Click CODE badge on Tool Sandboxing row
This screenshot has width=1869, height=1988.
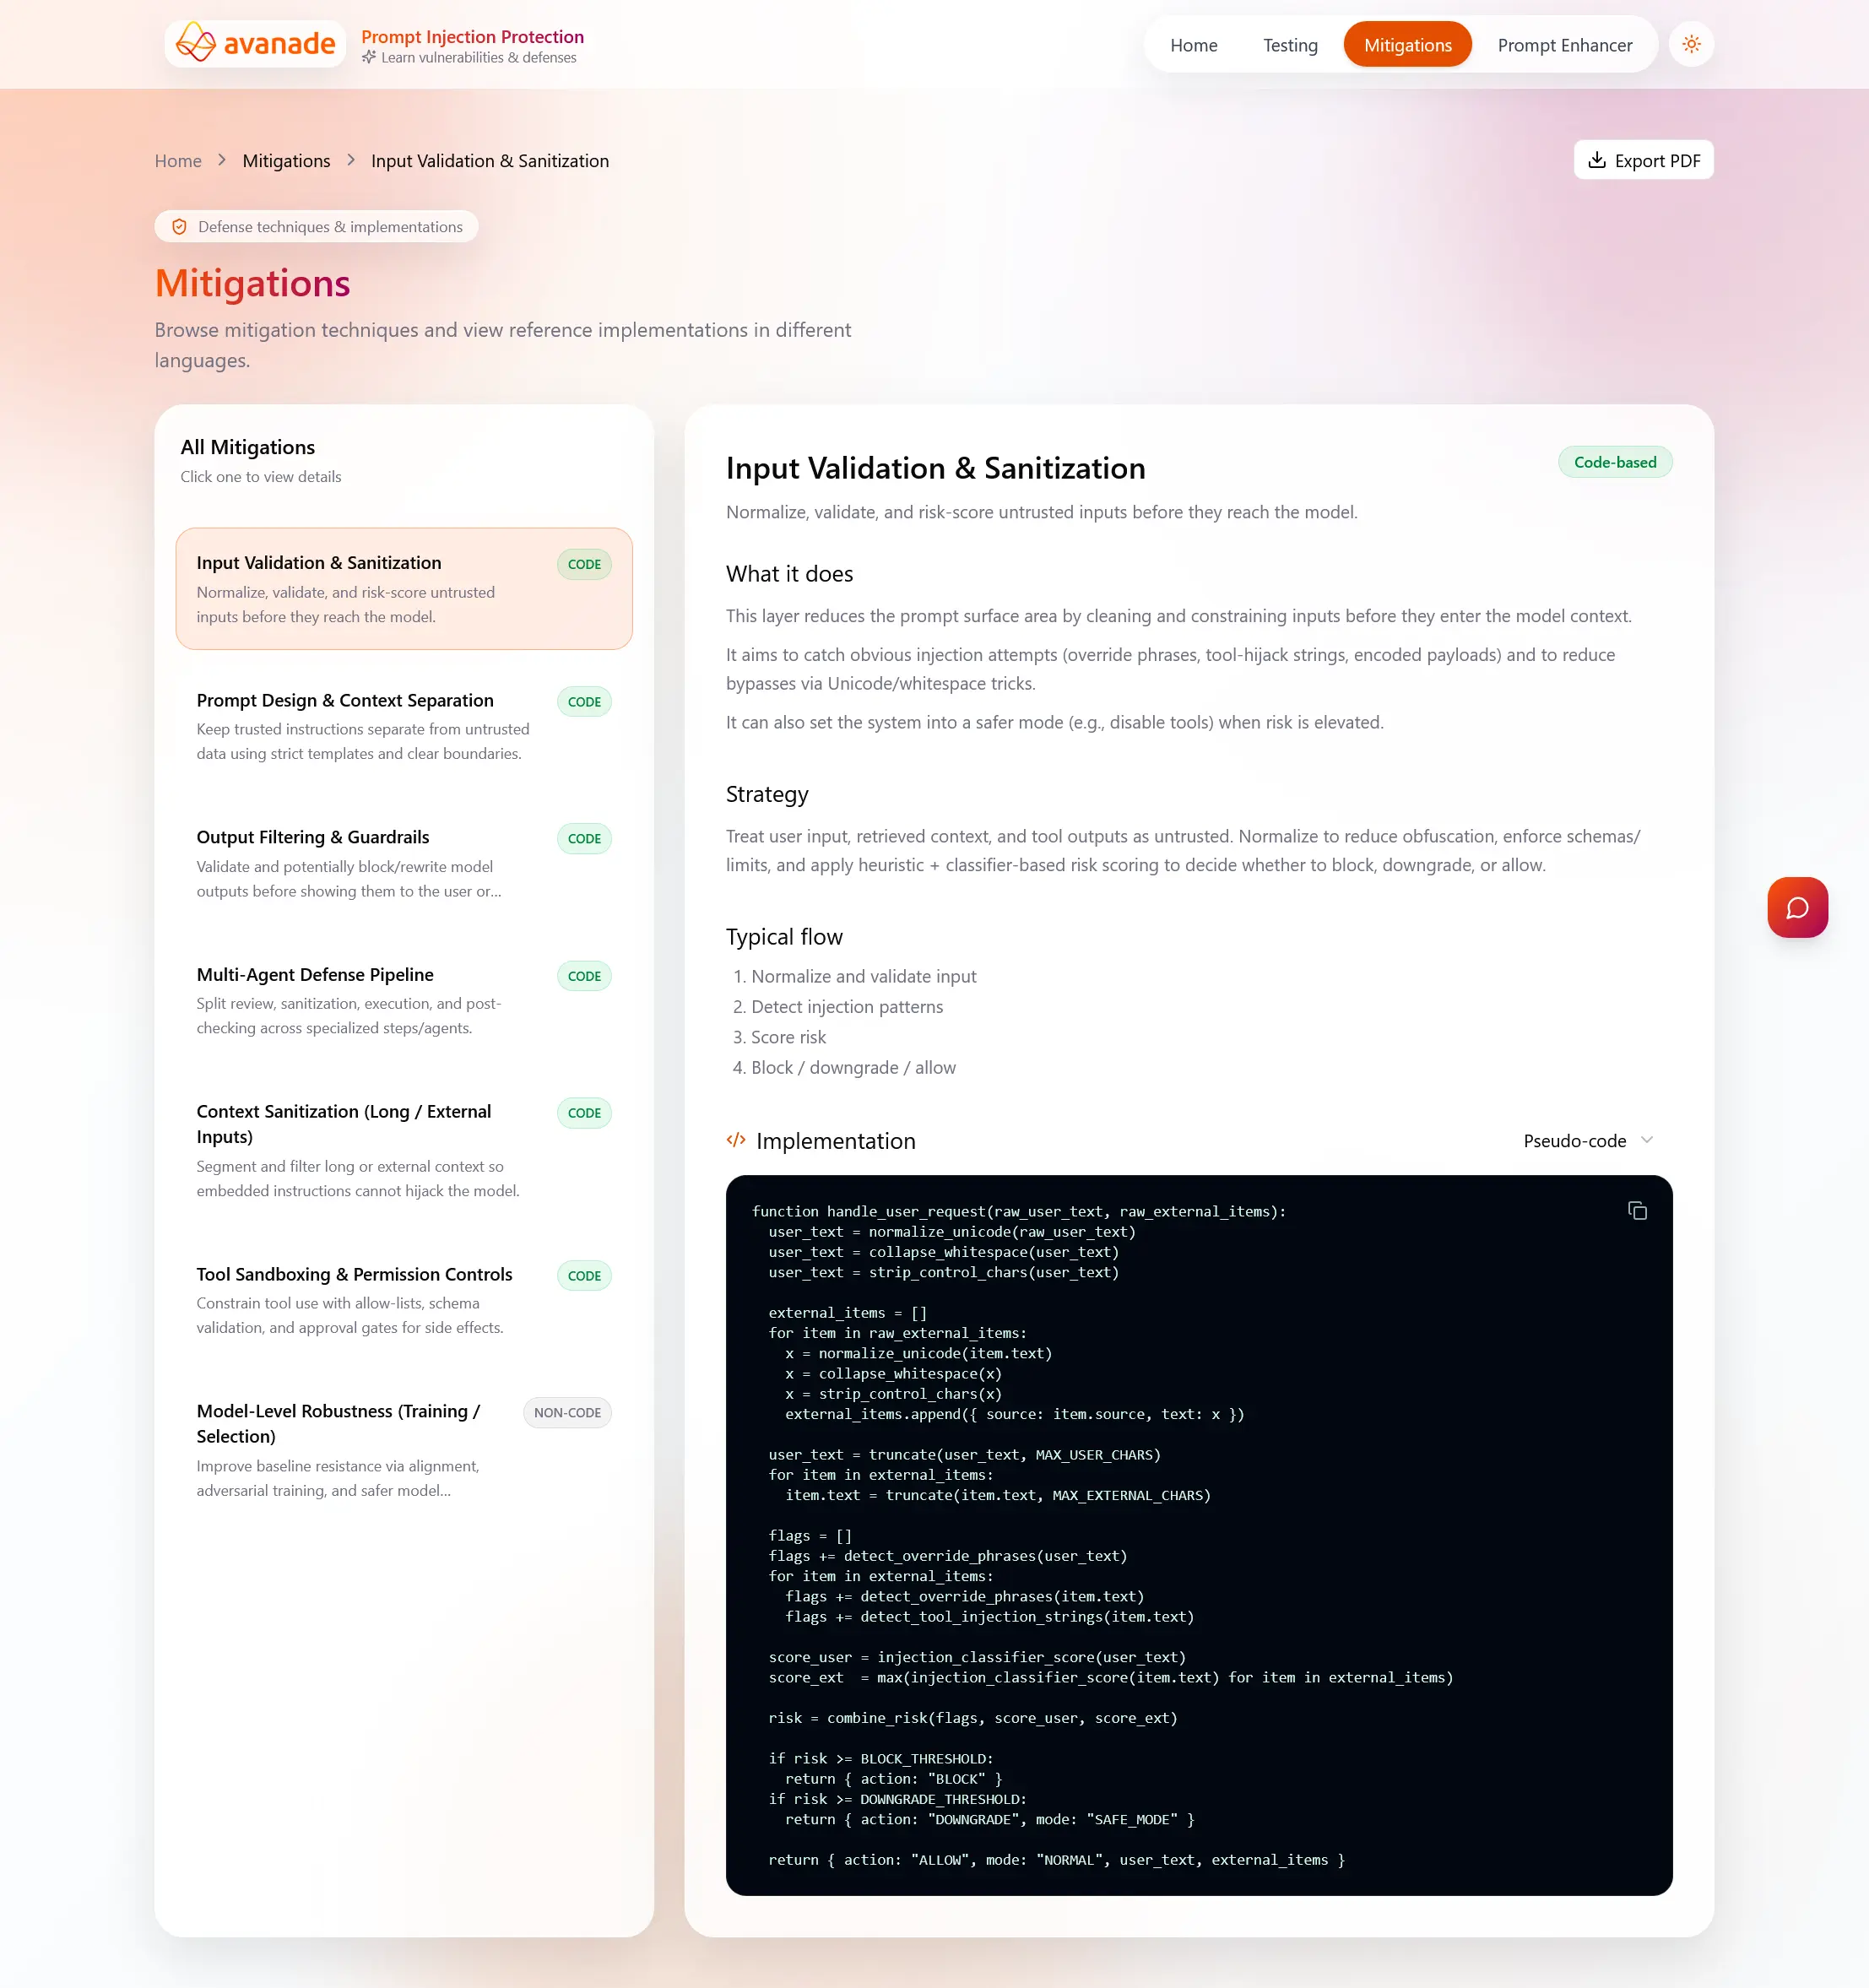(x=584, y=1275)
